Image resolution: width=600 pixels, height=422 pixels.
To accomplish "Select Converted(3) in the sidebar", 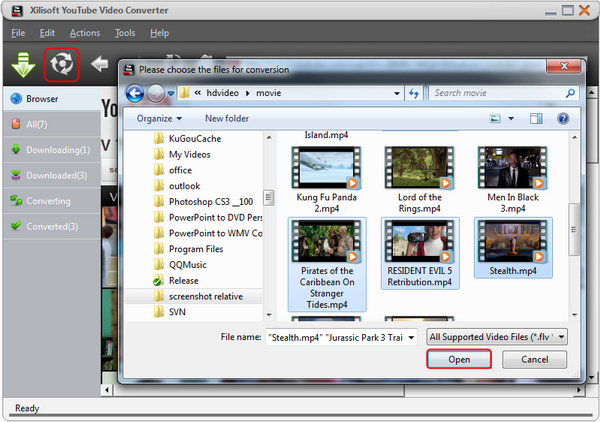I will pyautogui.click(x=52, y=226).
